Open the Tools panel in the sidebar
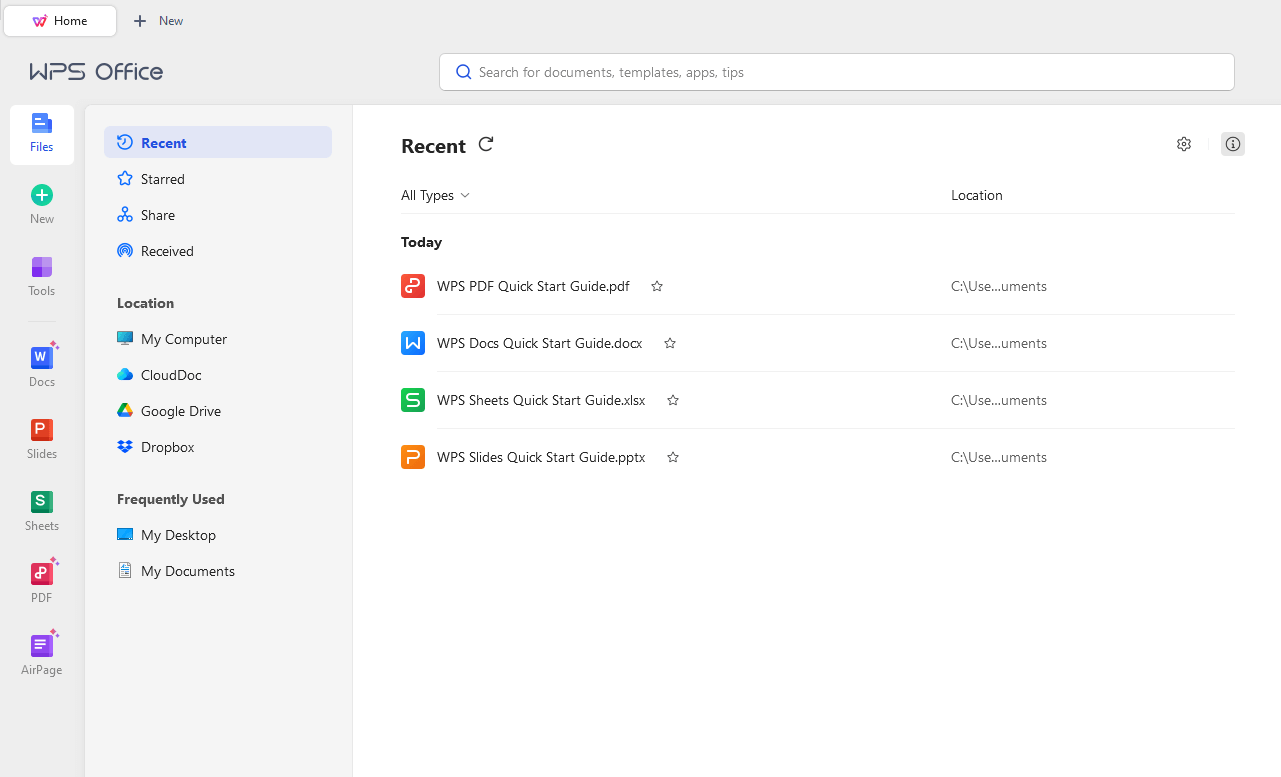The width and height of the screenshot is (1281, 777). [x=41, y=275]
